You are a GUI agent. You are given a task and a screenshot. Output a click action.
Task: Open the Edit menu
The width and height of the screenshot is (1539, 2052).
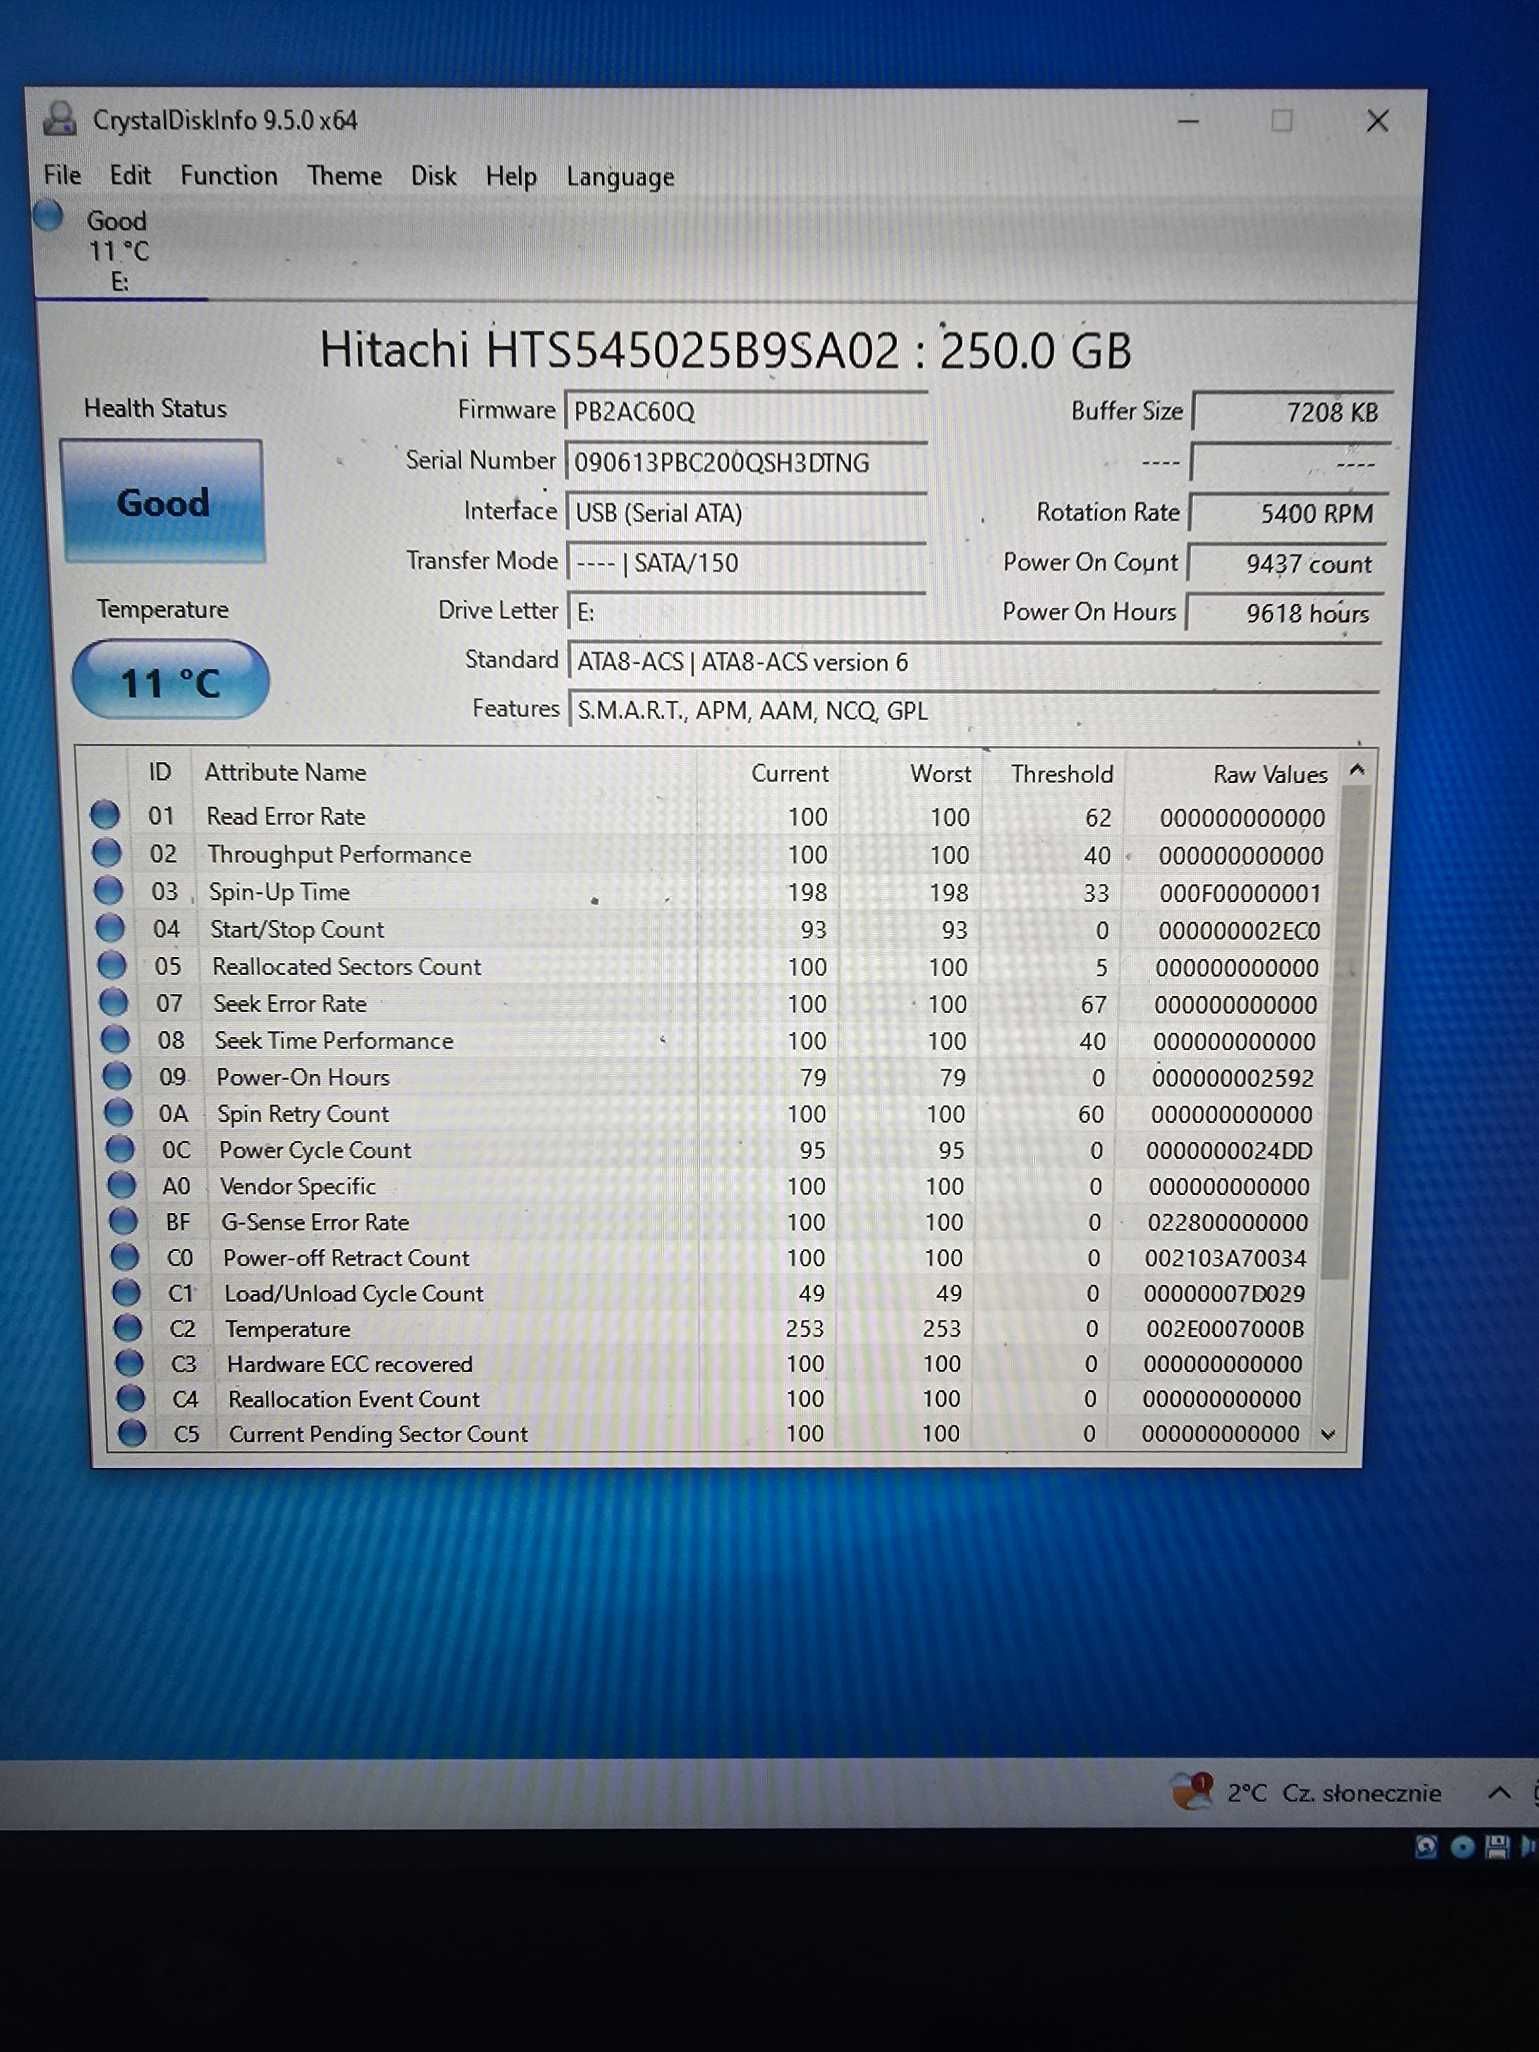(x=130, y=175)
